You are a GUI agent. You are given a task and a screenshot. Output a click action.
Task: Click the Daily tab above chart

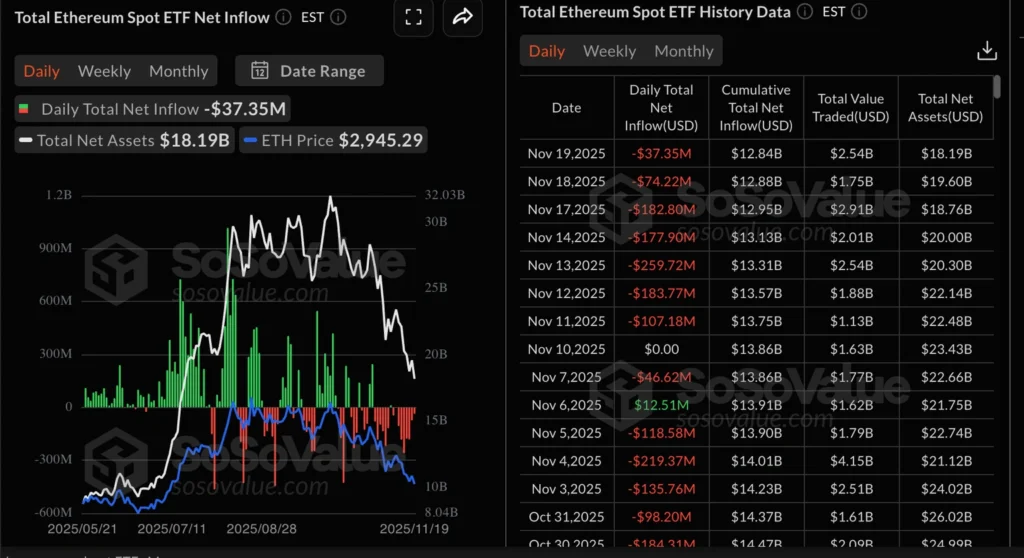42,71
